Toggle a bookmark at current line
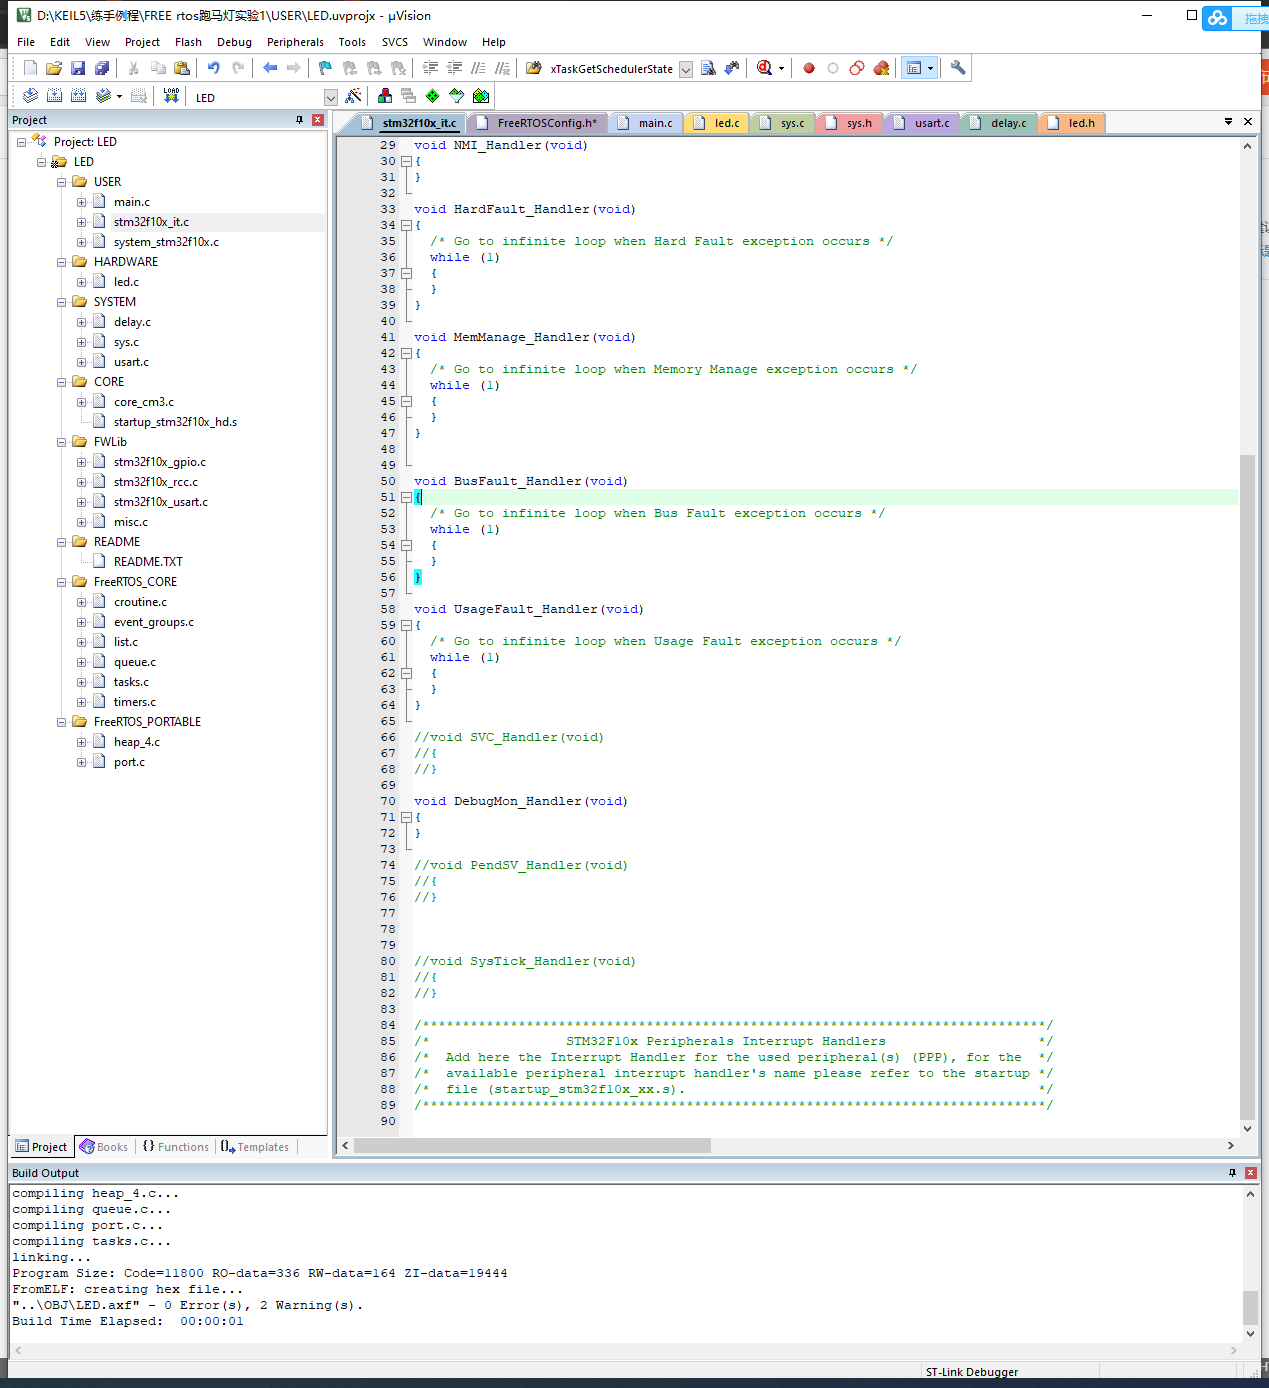The image size is (1269, 1388). (325, 68)
